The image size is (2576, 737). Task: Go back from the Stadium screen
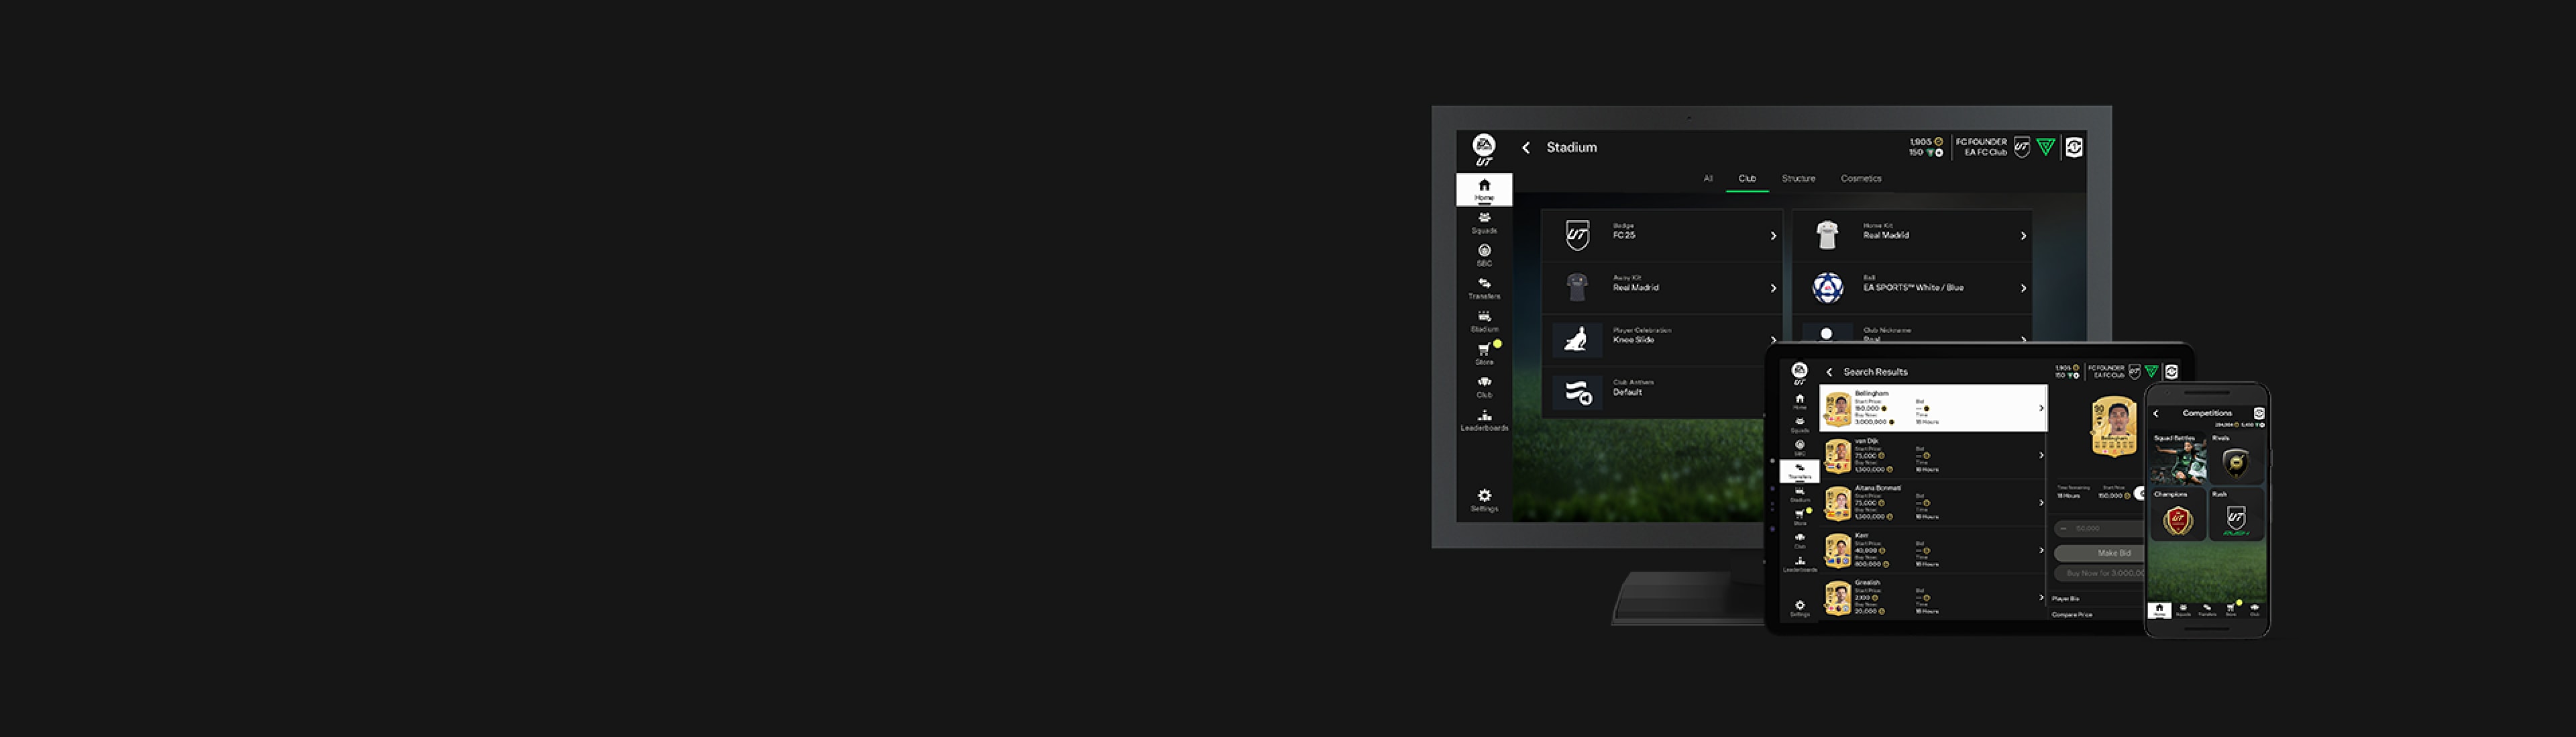(x=1526, y=148)
